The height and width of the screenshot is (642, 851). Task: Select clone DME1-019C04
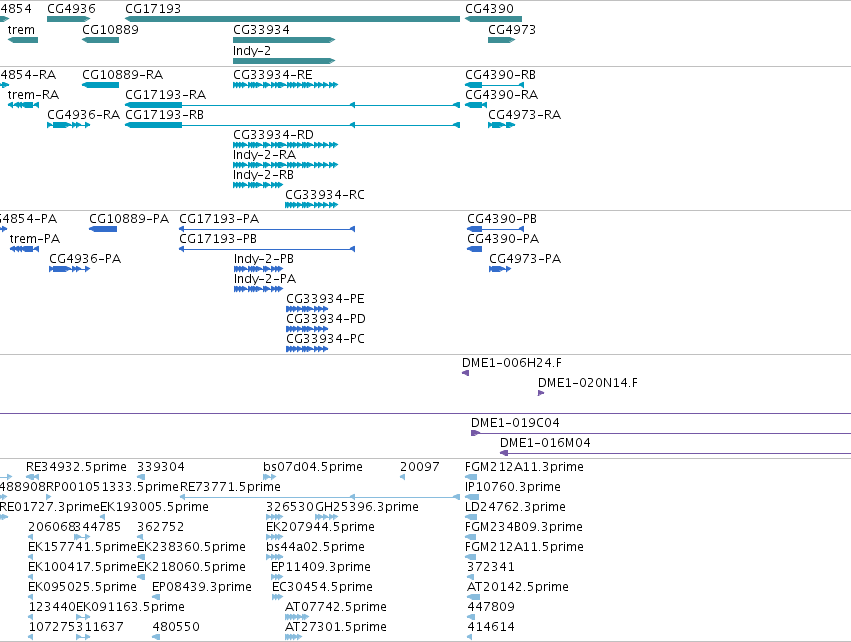(661, 433)
